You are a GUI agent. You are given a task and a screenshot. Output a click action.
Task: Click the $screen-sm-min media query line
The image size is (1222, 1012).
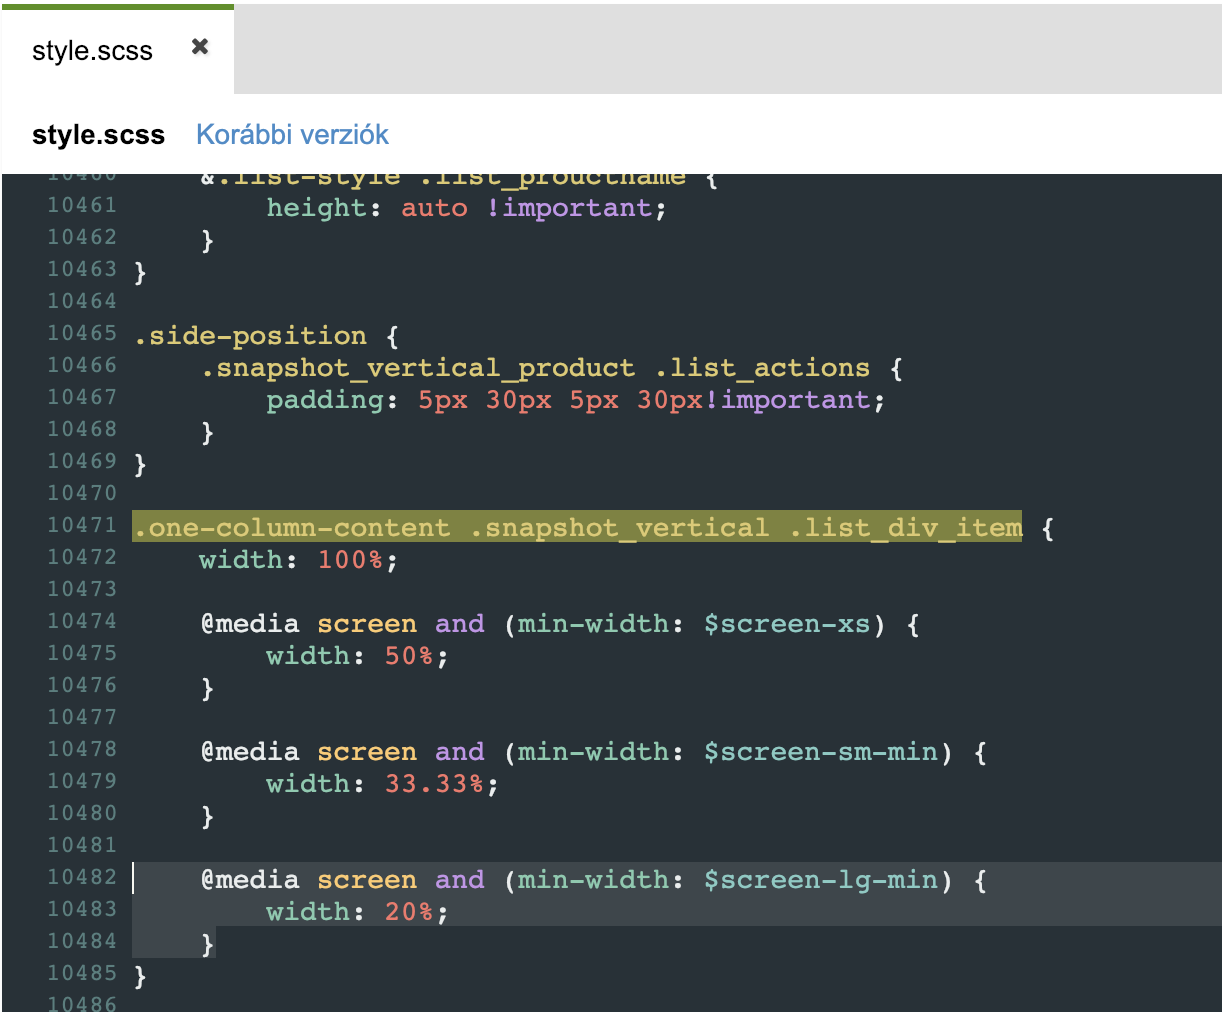(x=594, y=752)
